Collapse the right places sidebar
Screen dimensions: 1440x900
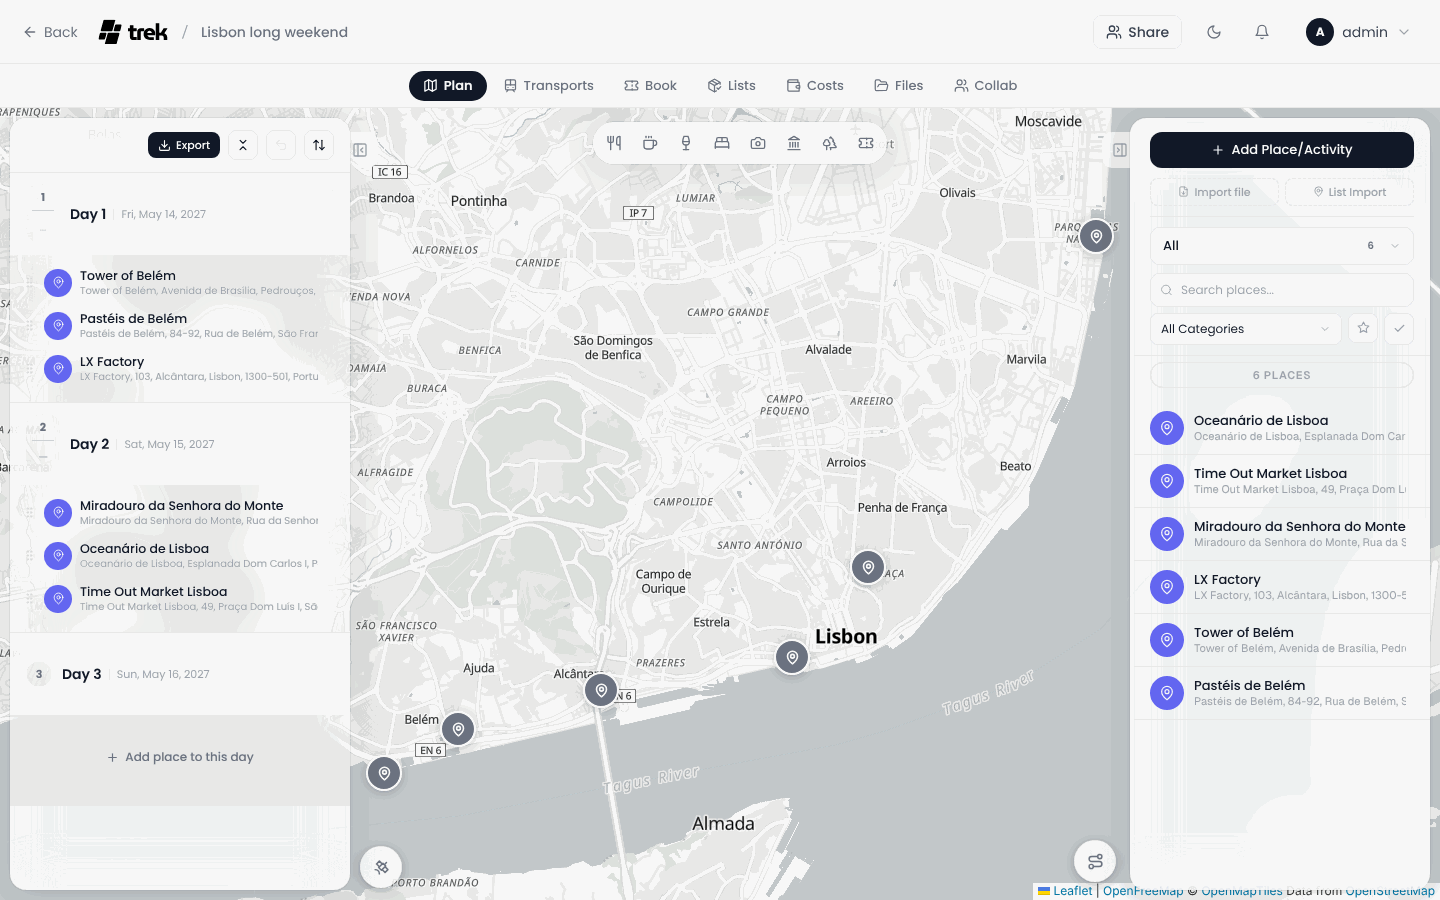(x=1120, y=150)
